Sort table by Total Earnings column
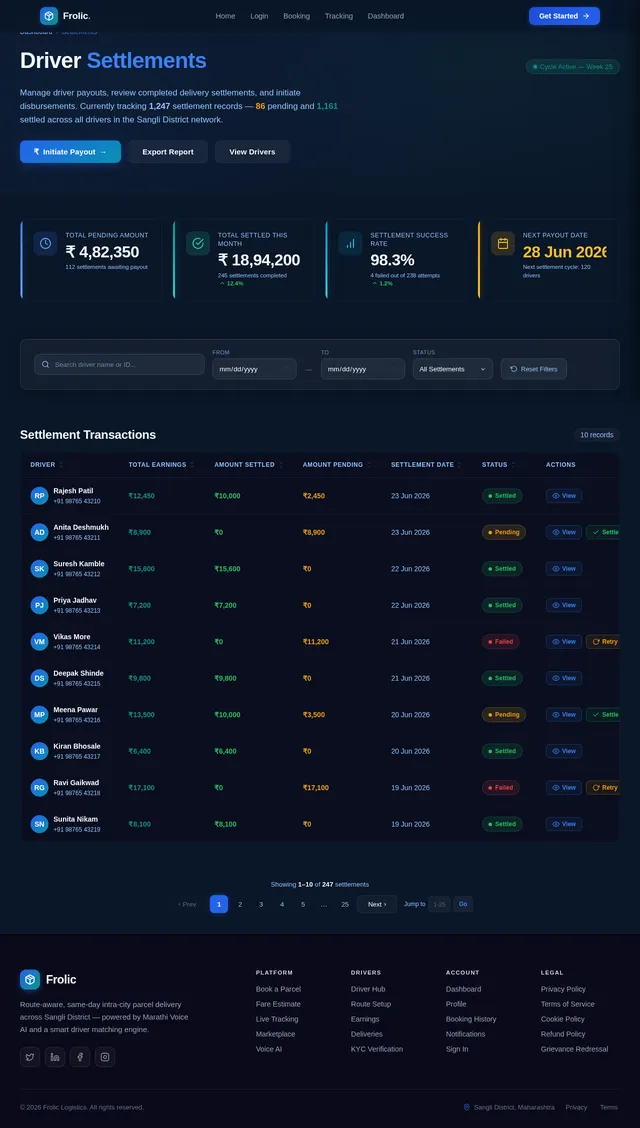This screenshot has width=640, height=1128. click(161, 465)
